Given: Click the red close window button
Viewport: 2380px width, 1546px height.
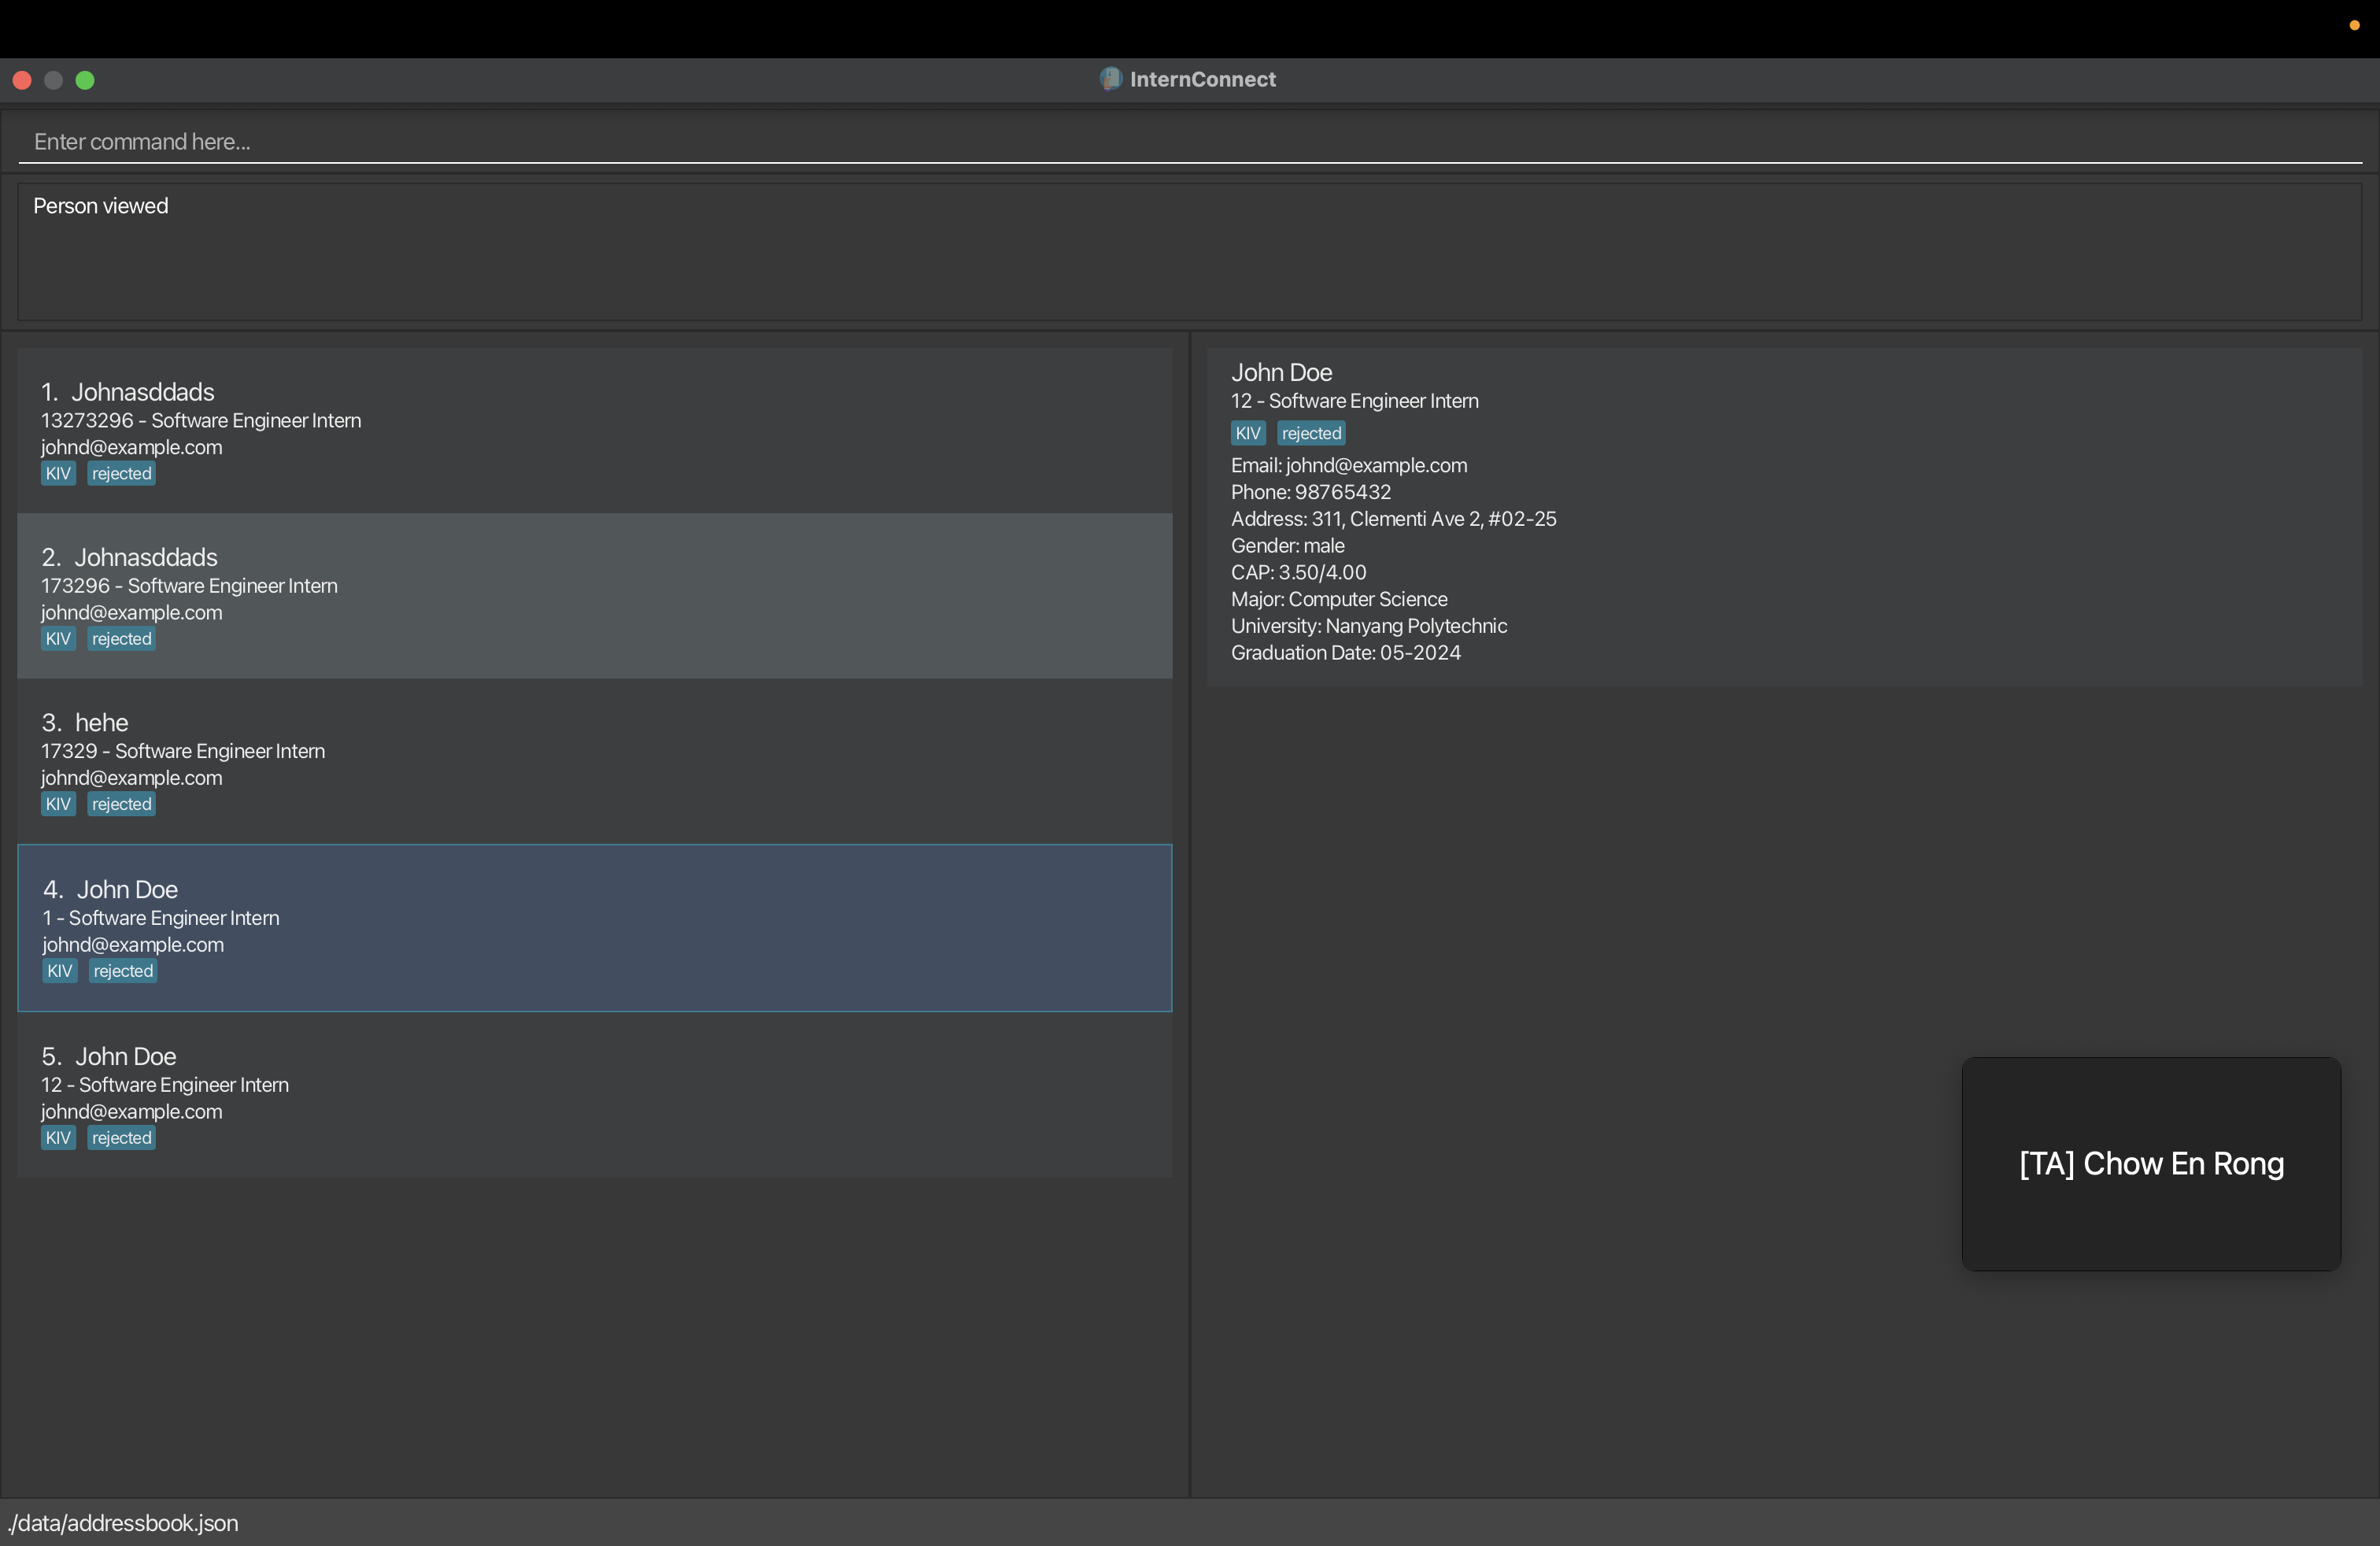Looking at the screenshot, I should (22, 80).
